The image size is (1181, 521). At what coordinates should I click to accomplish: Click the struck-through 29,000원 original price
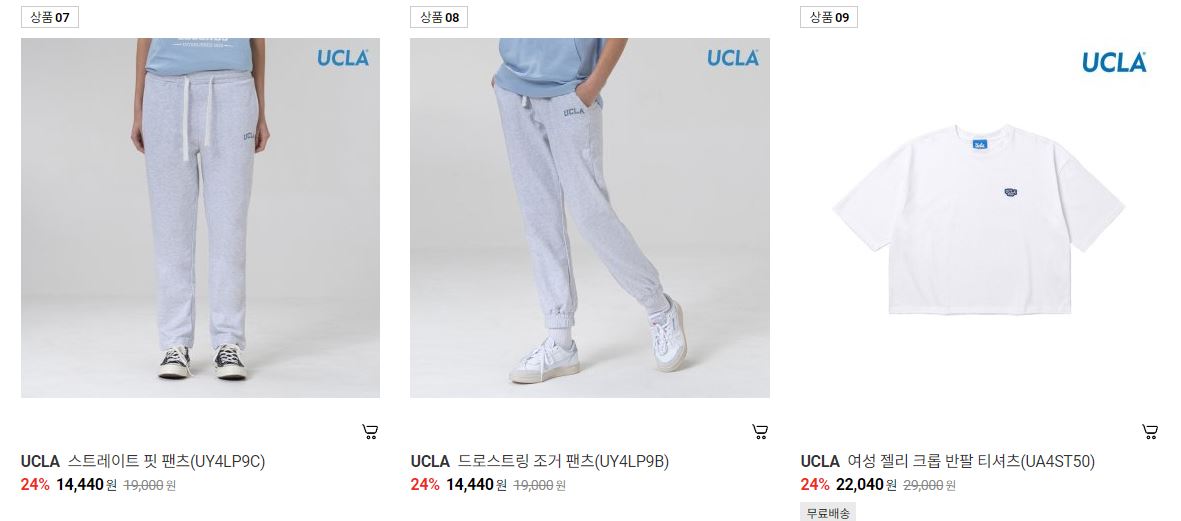click(x=929, y=486)
